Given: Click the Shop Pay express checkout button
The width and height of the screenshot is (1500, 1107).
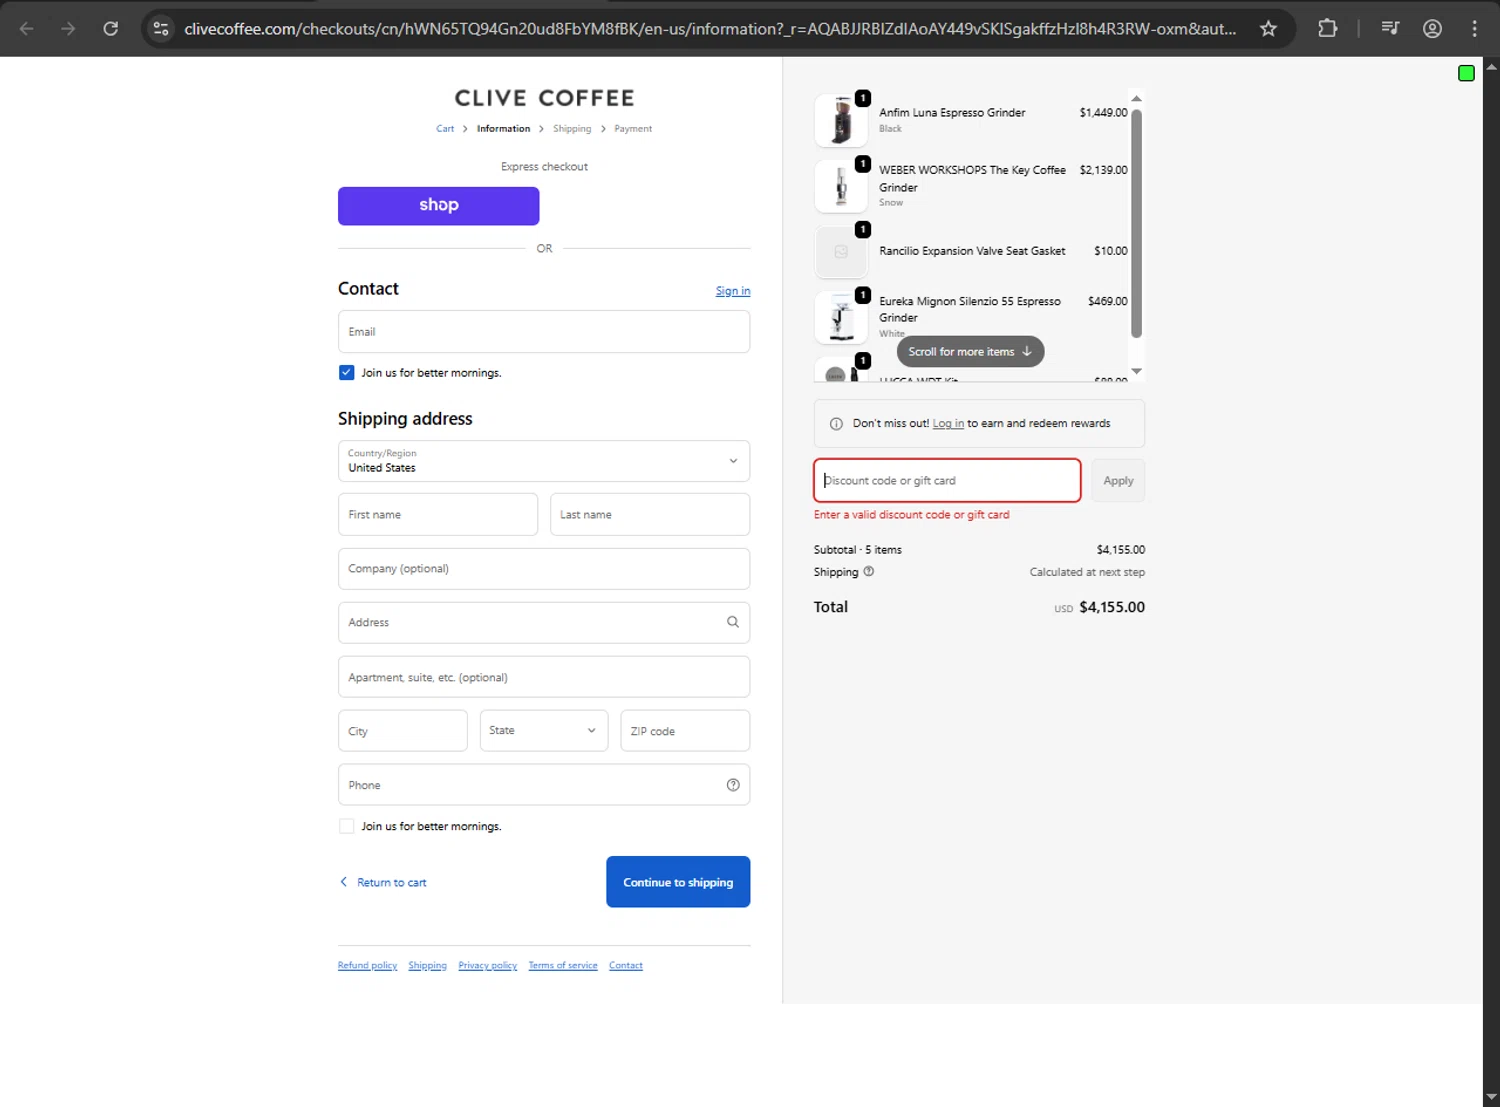Looking at the screenshot, I should (438, 206).
